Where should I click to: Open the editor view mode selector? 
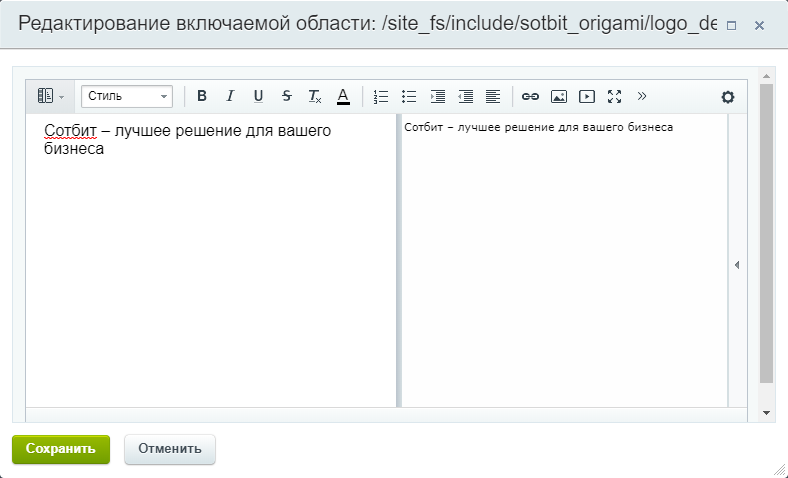point(50,96)
